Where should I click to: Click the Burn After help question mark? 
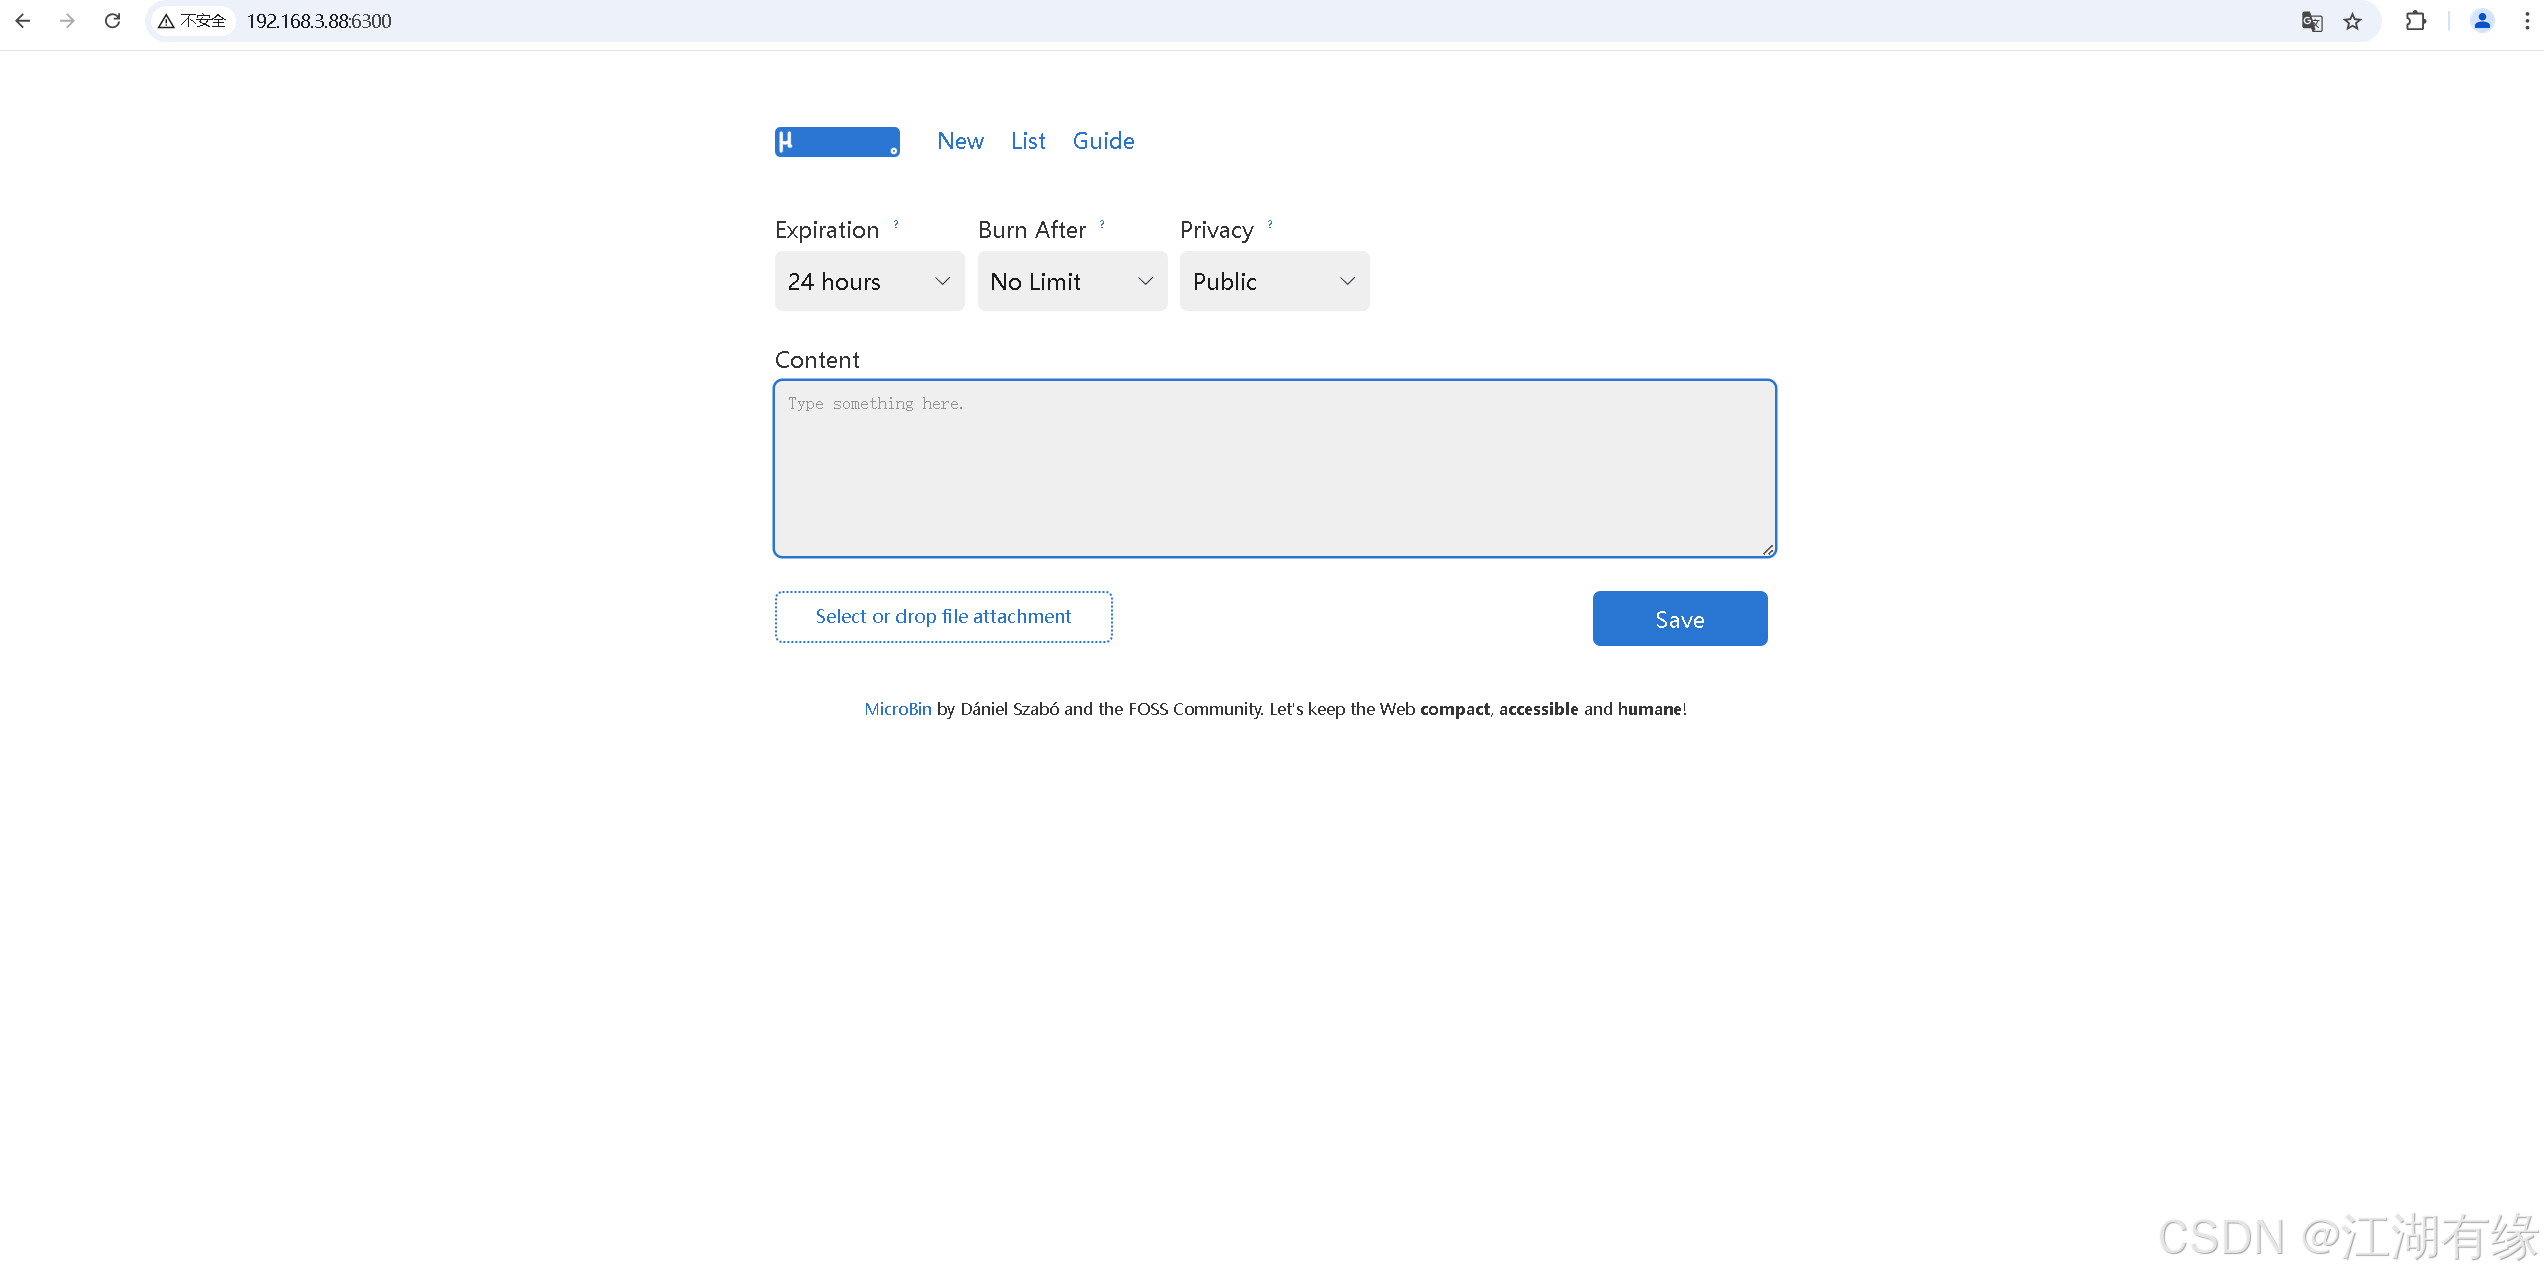pyautogui.click(x=1102, y=224)
